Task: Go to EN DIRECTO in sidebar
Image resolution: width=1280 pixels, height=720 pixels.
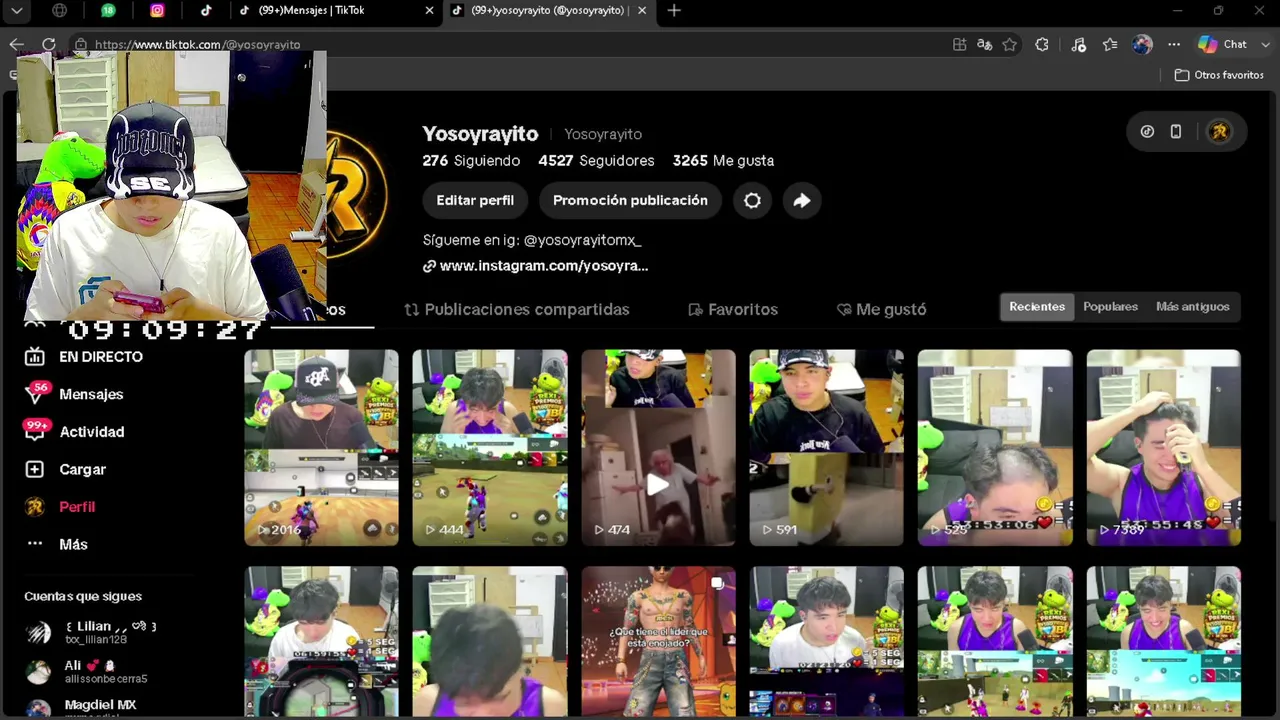Action: pyautogui.click(x=84, y=357)
